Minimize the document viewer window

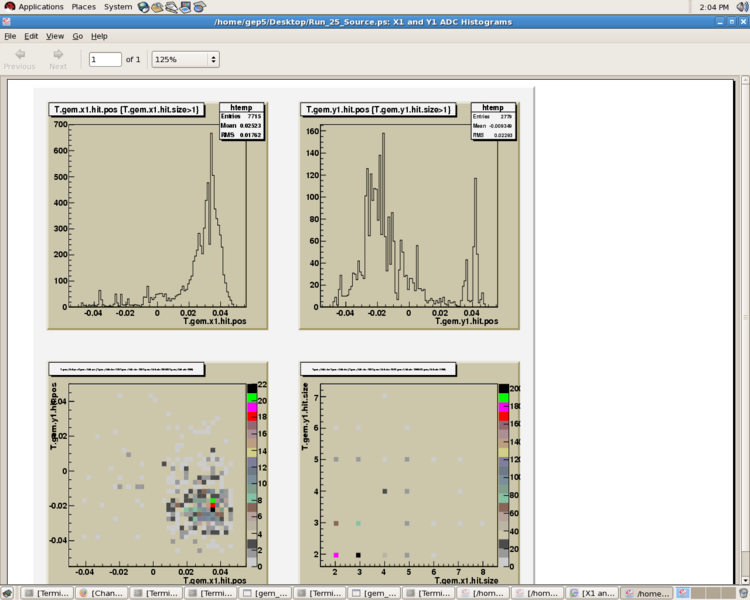click(720, 22)
